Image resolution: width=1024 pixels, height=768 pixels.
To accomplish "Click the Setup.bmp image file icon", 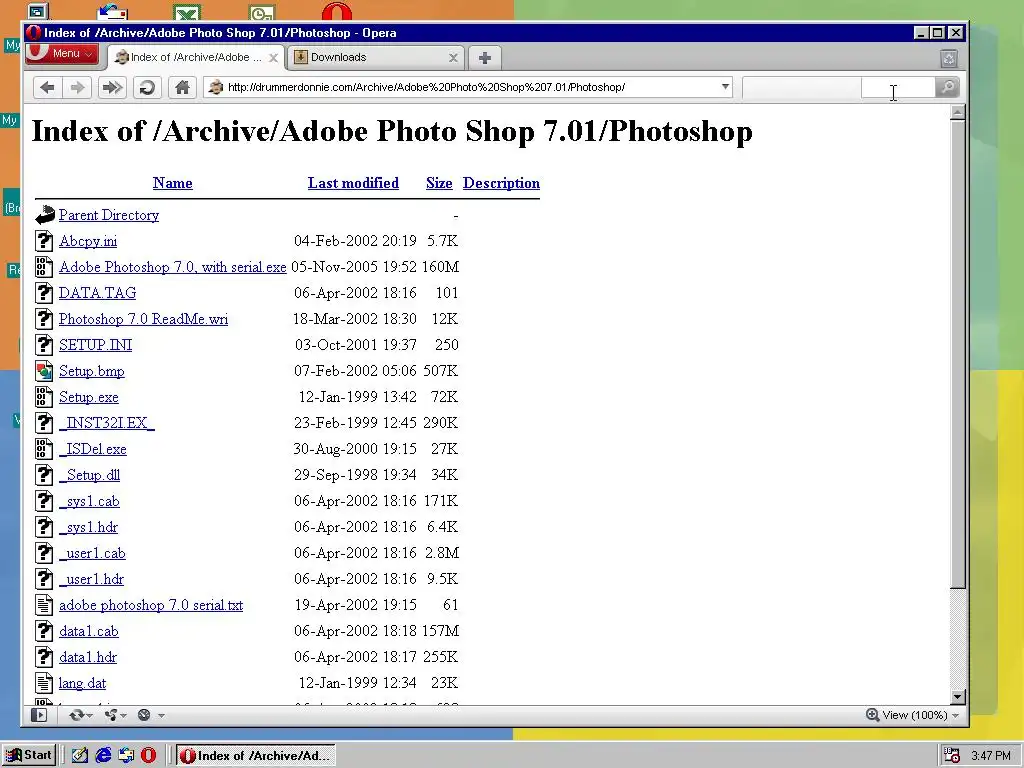I will 44,371.
